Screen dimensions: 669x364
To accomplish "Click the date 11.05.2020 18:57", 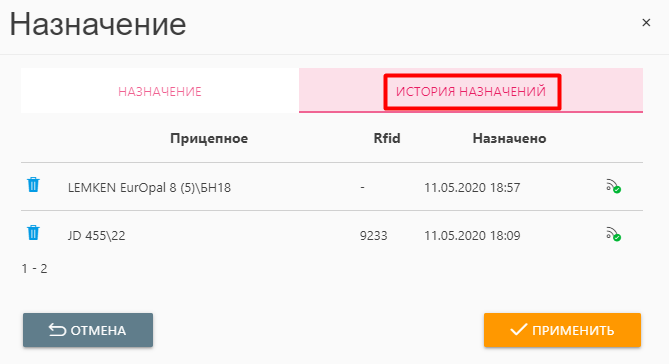I will tap(472, 187).
